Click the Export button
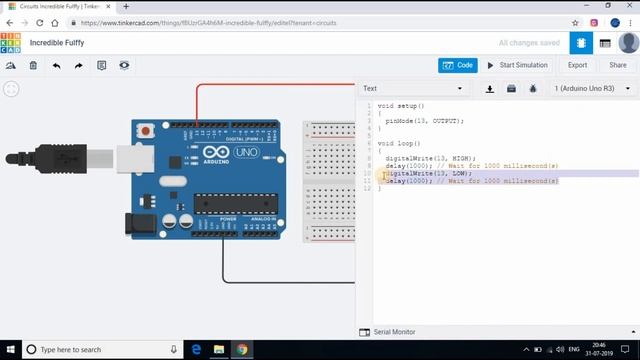640x360 pixels. (x=577, y=65)
